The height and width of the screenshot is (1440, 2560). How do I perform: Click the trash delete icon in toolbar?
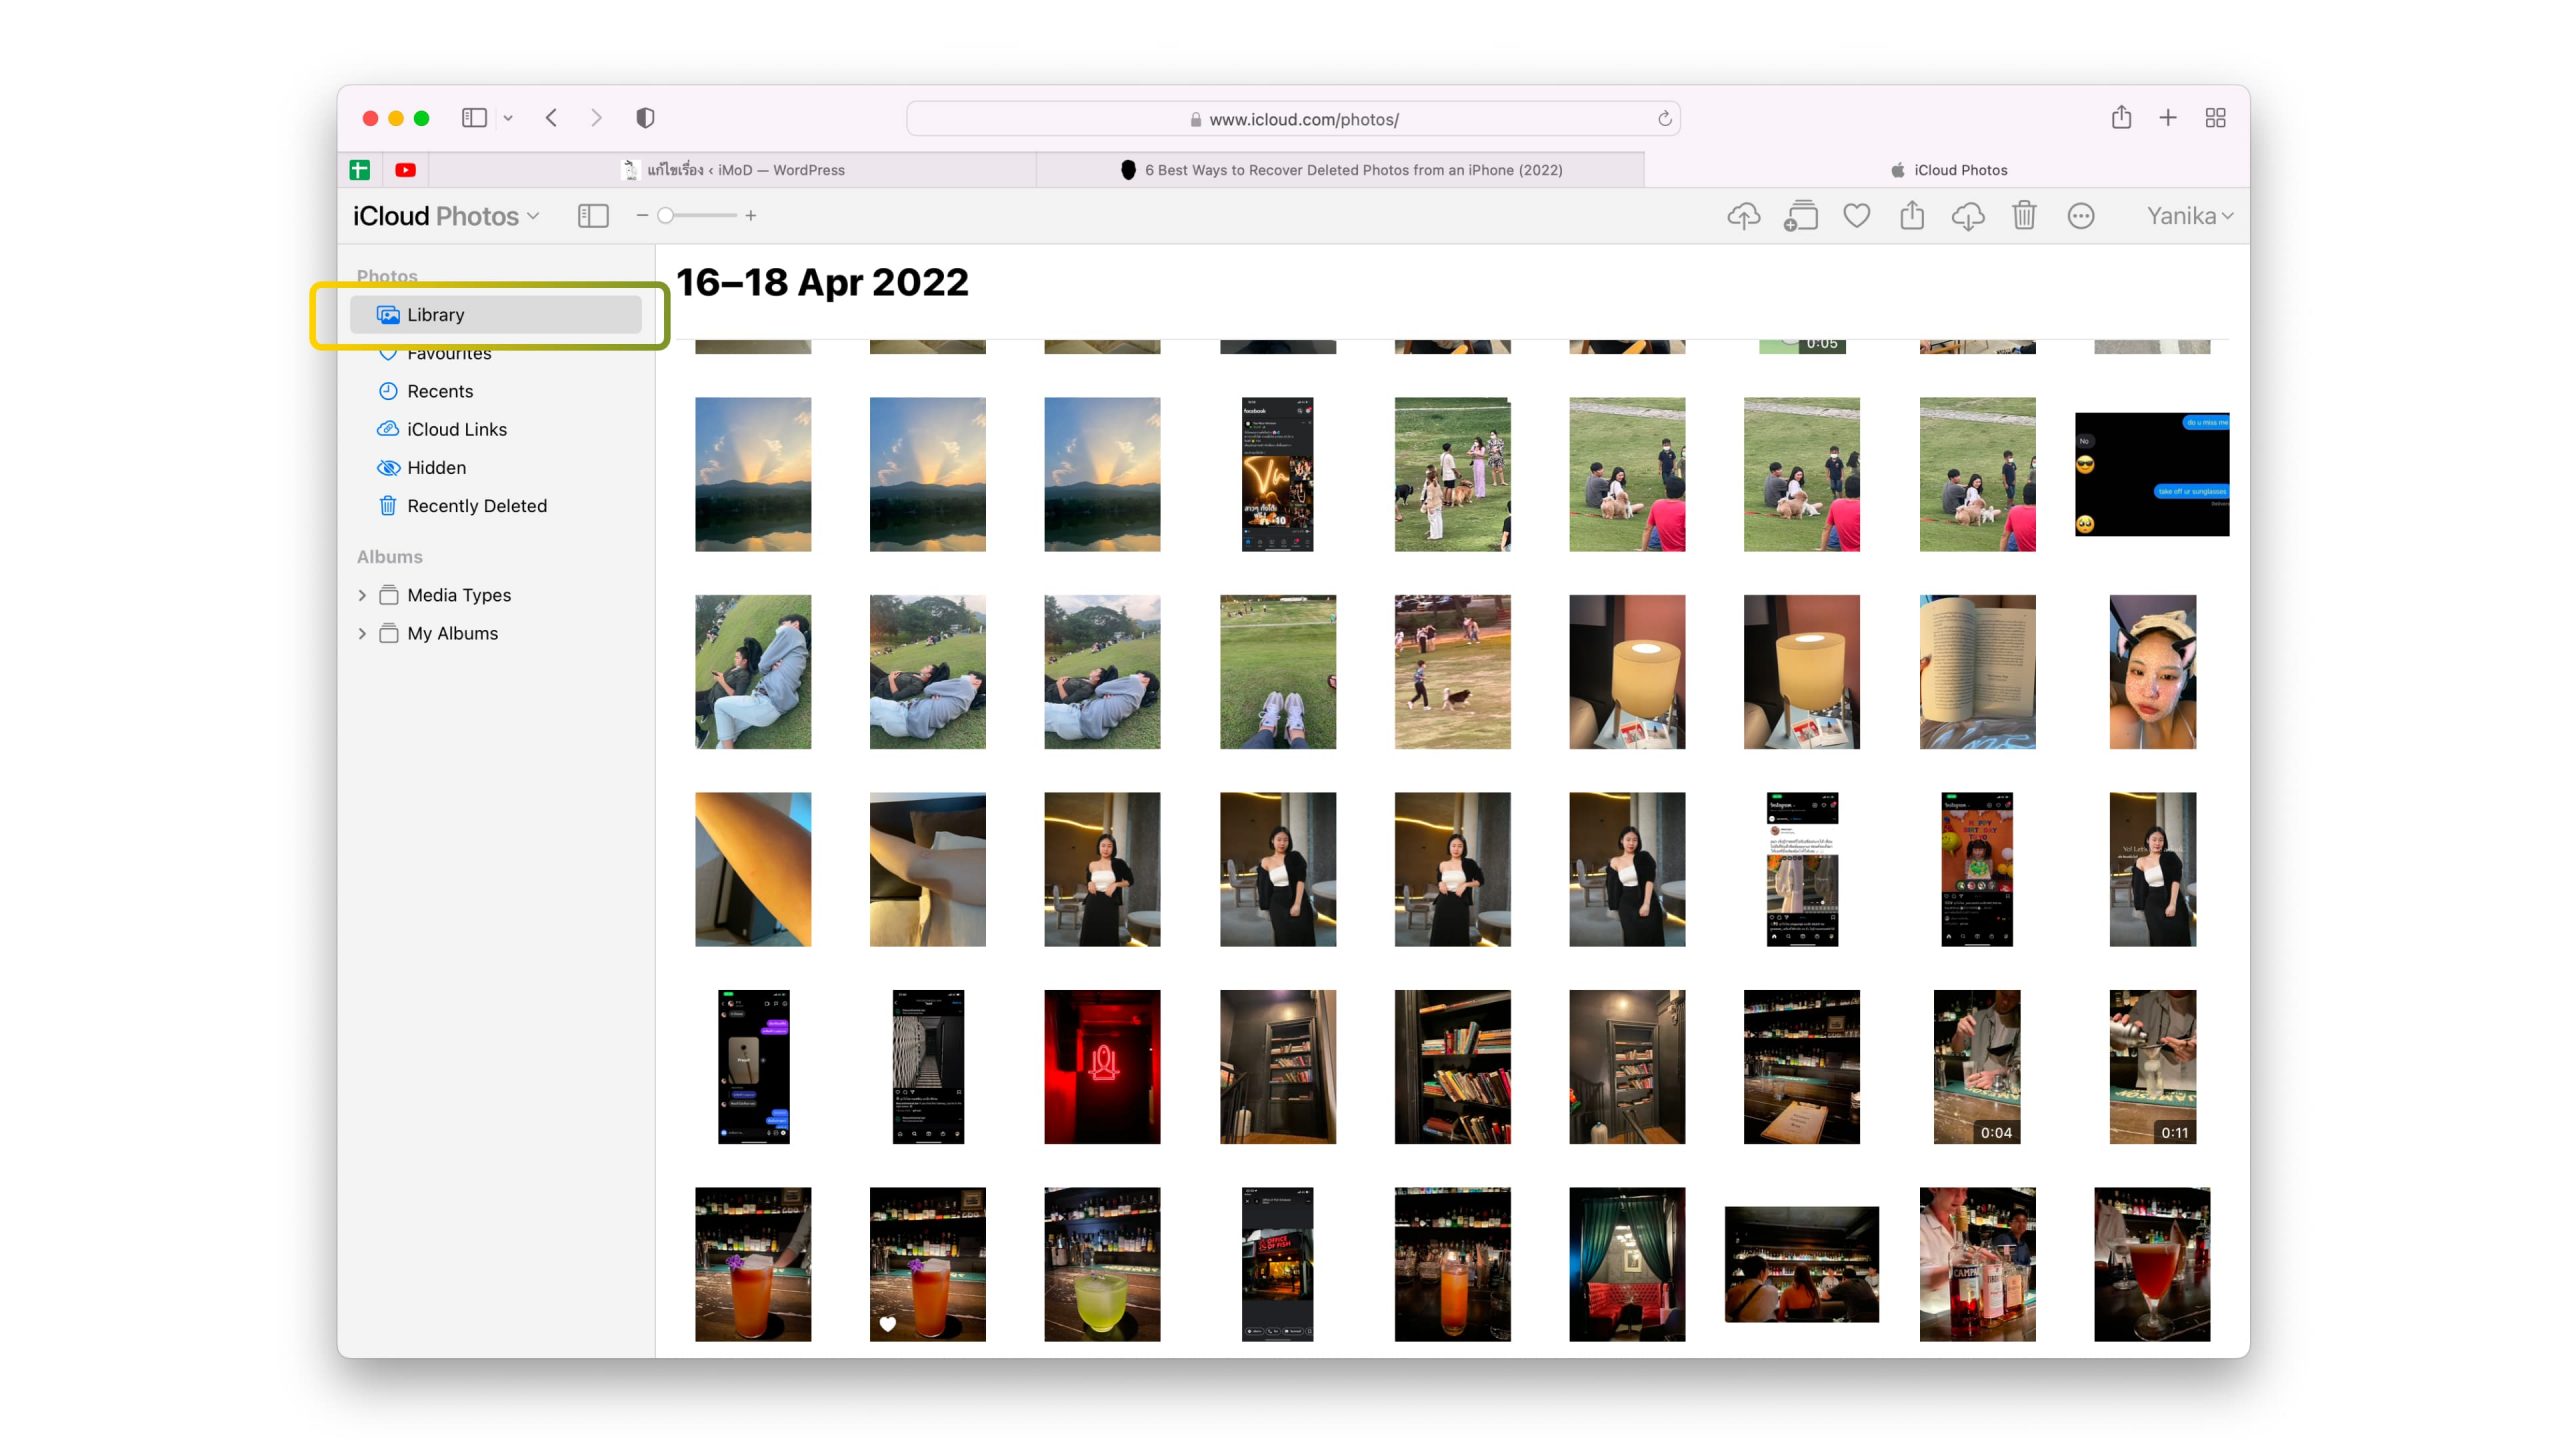click(2023, 216)
